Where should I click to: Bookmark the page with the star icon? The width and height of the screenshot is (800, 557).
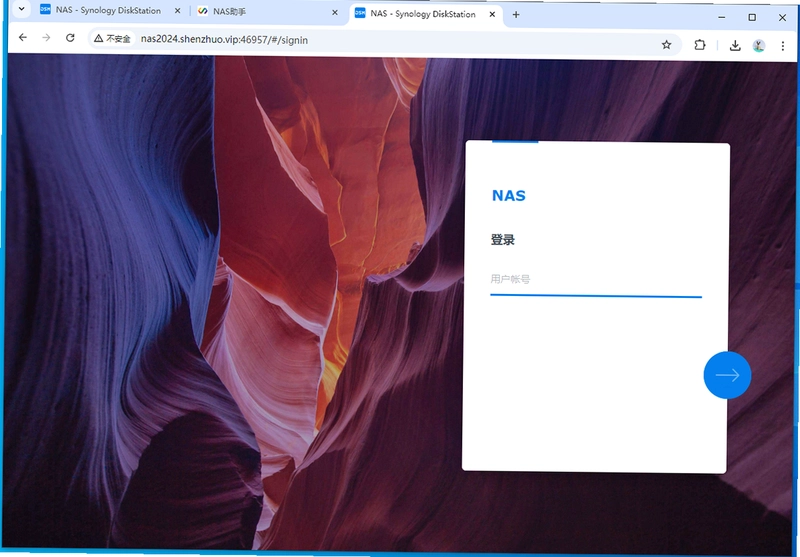(666, 45)
